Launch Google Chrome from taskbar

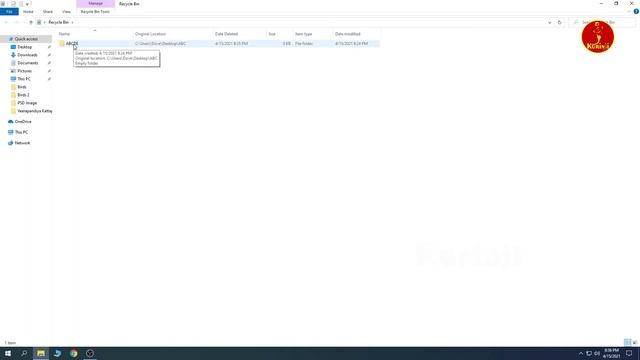[x=73, y=353]
